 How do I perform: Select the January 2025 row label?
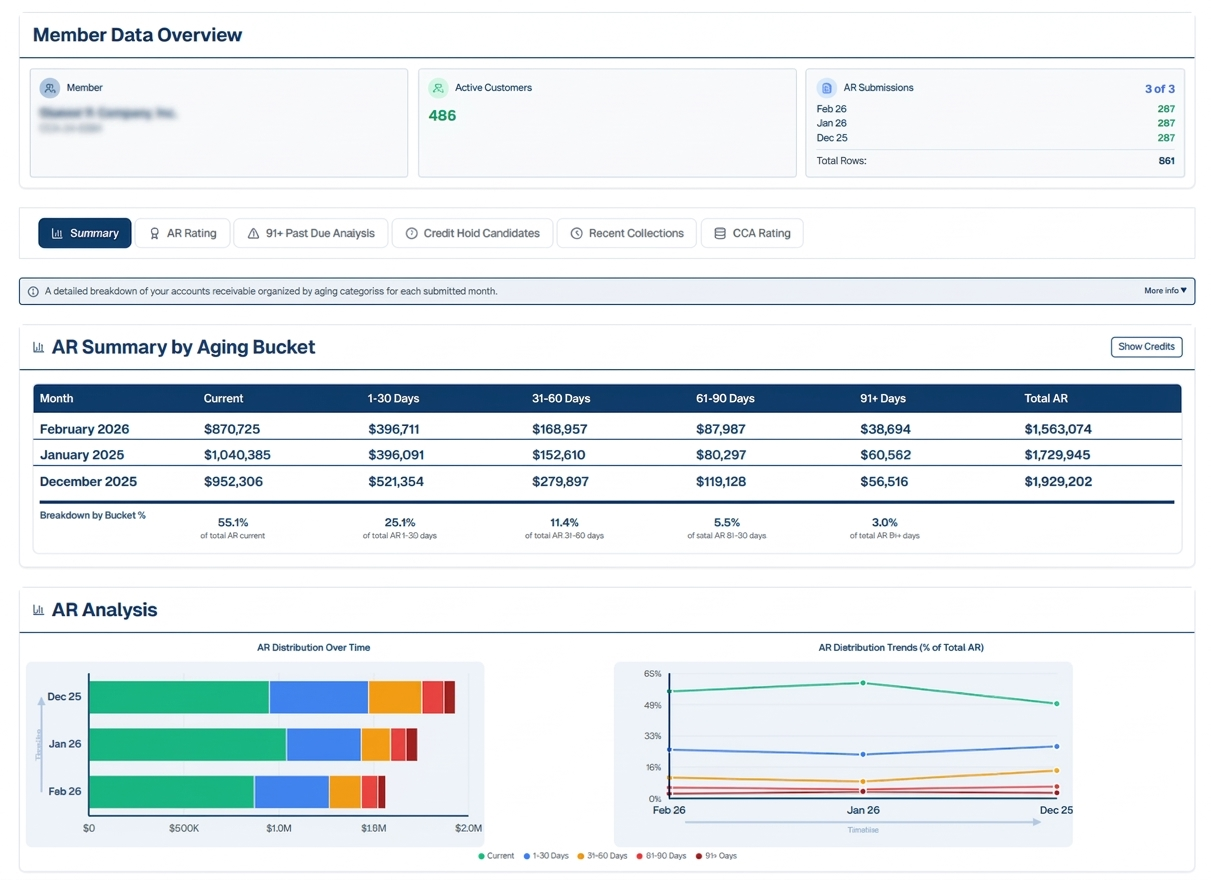(x=82, y=455)
